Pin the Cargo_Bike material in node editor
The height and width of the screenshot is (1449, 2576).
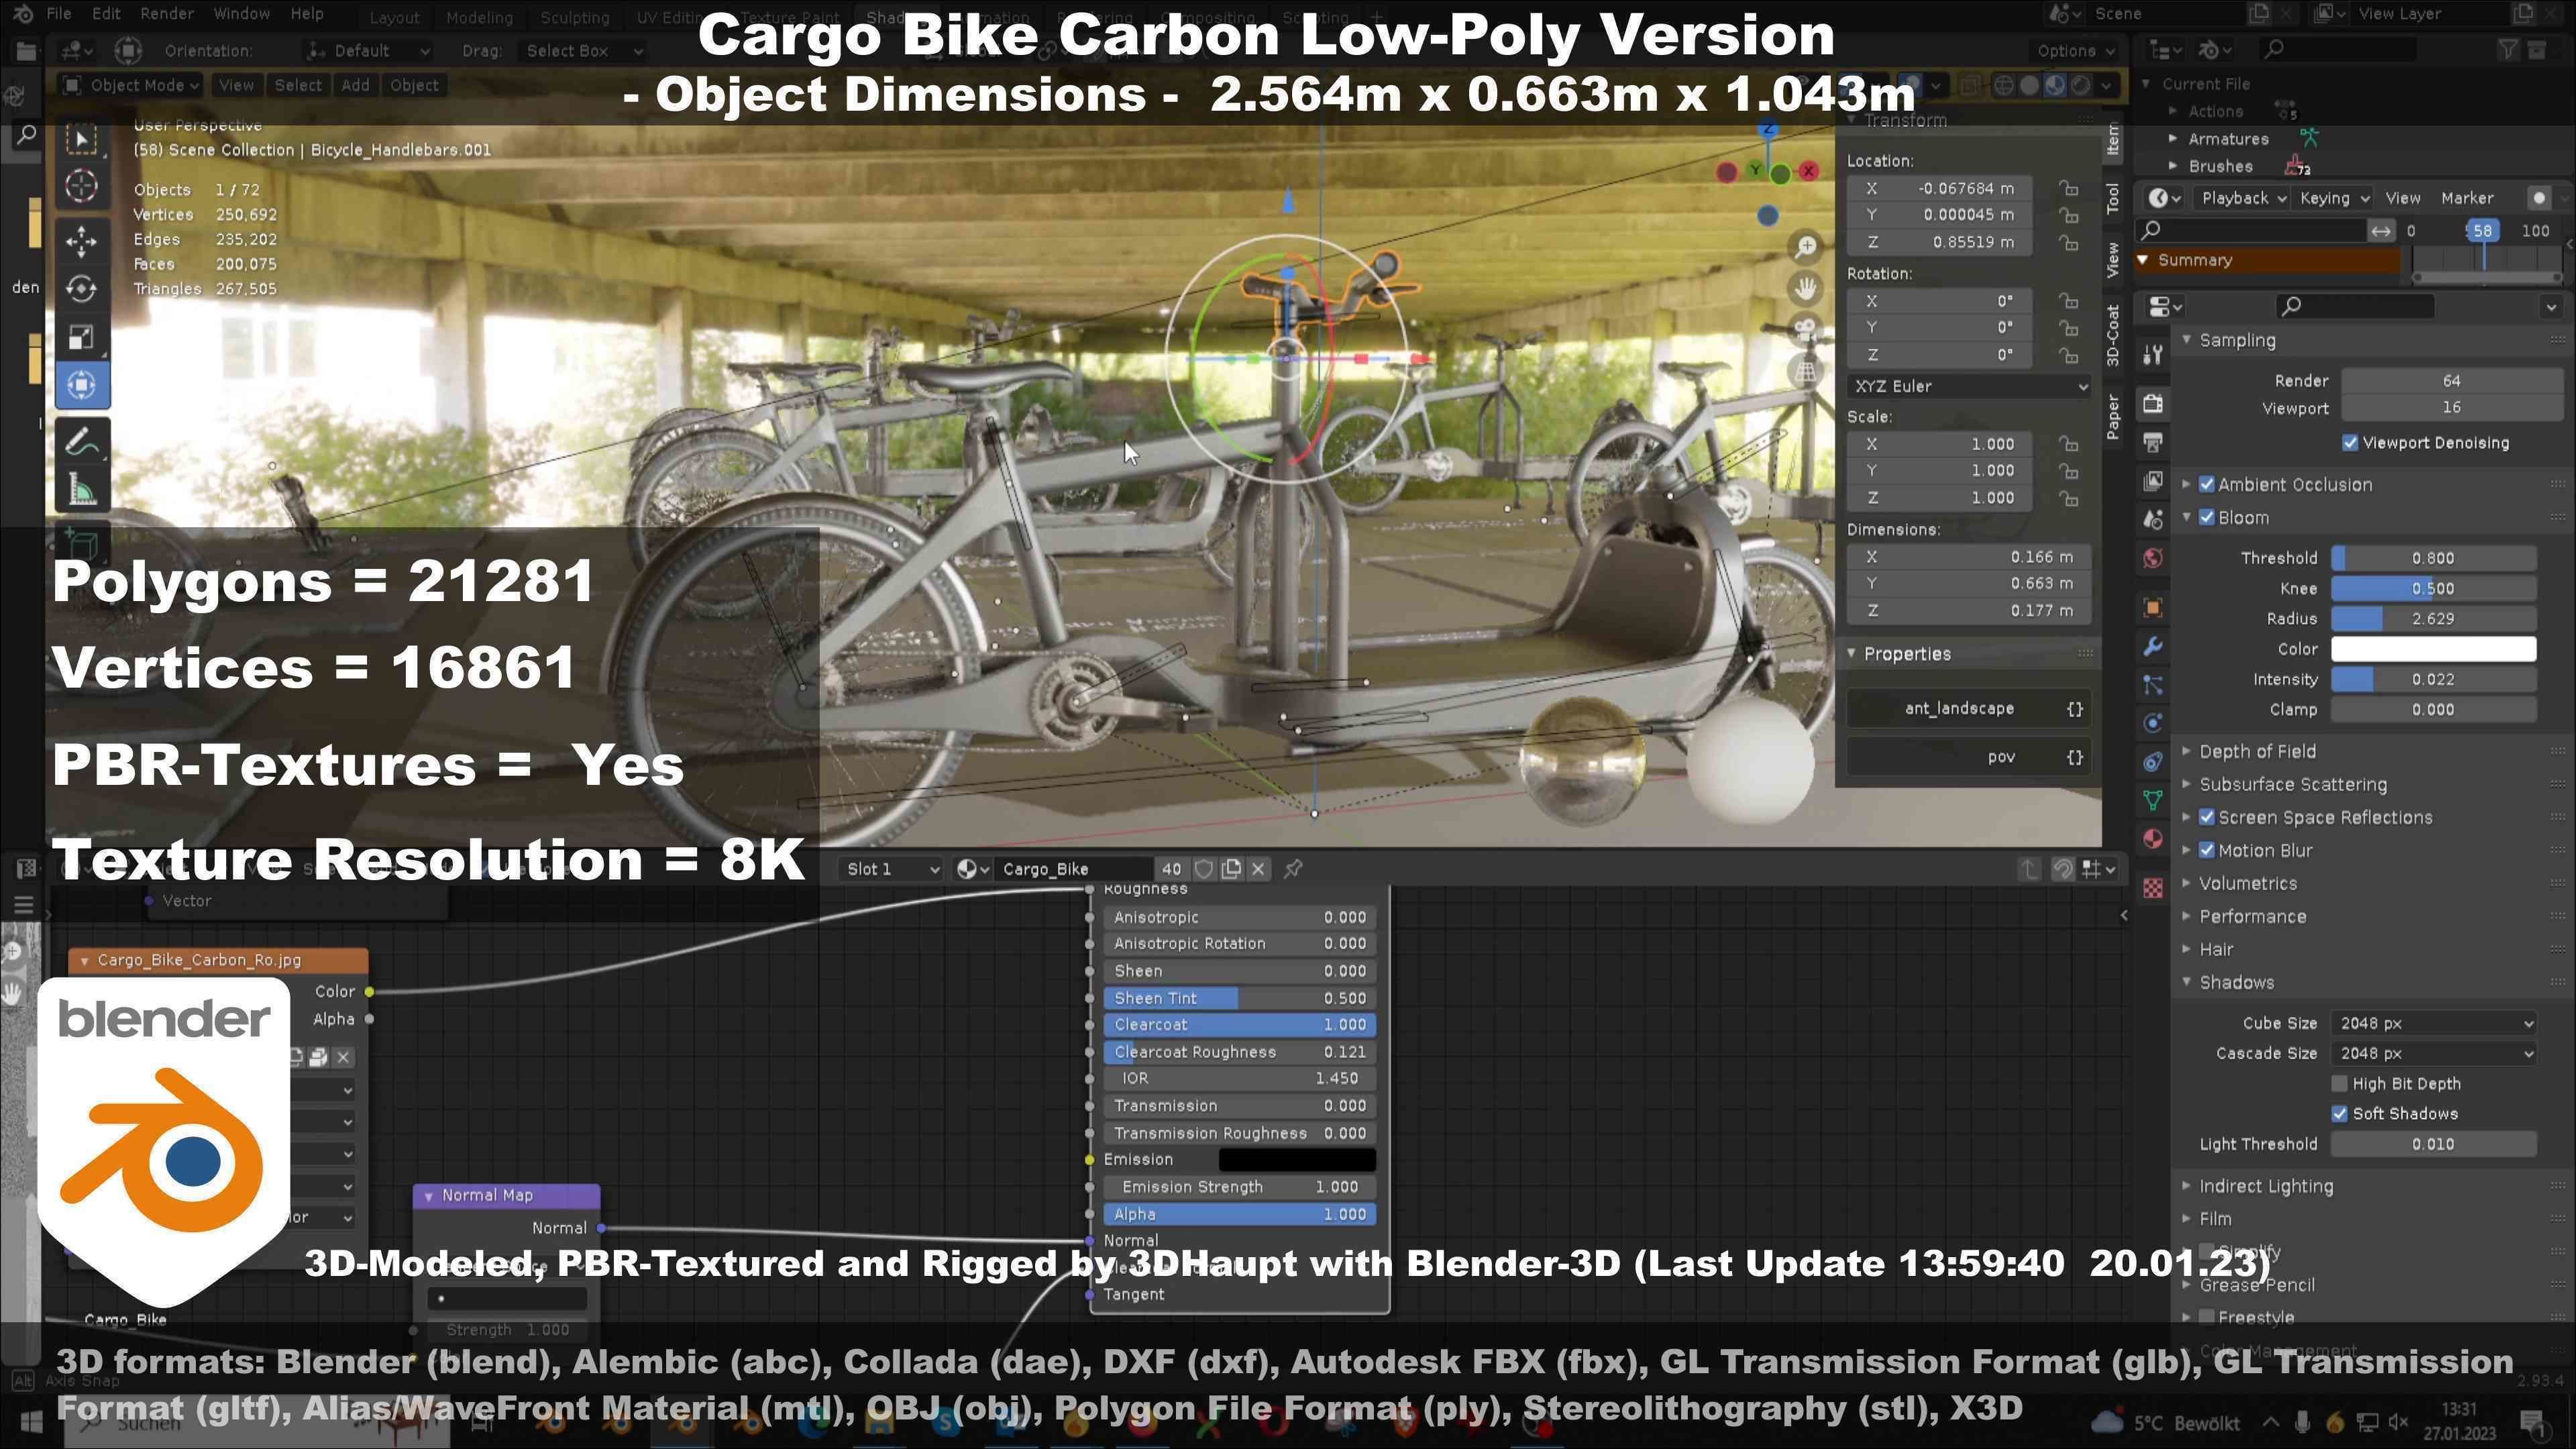coord(1293,869)
